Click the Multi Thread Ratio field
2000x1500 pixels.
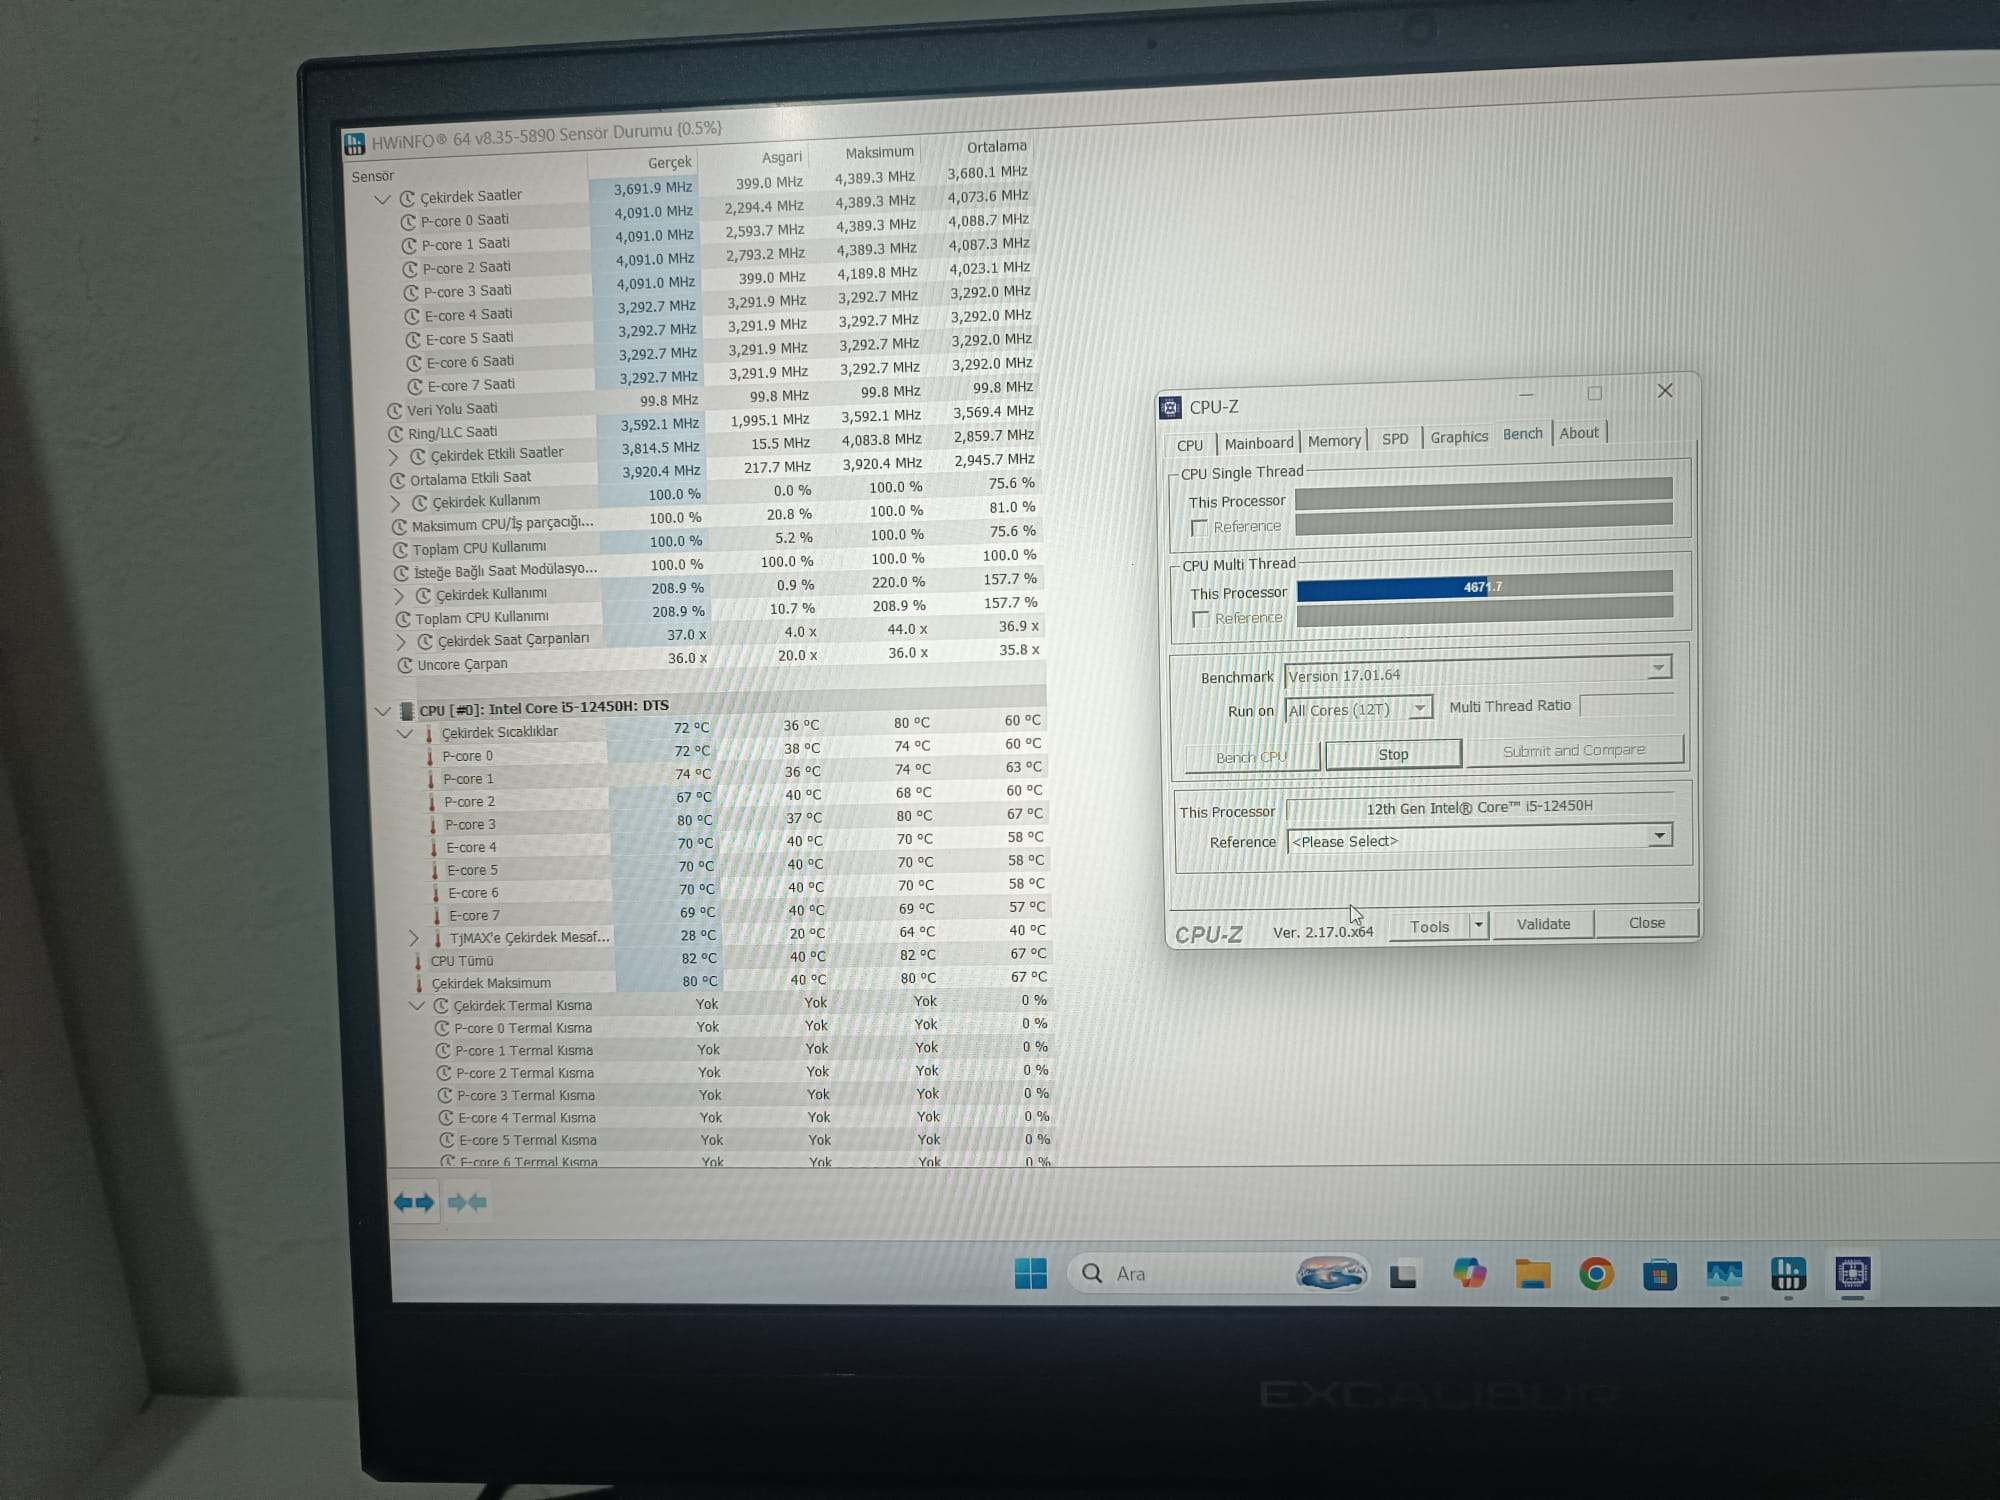click(1626, 705)
